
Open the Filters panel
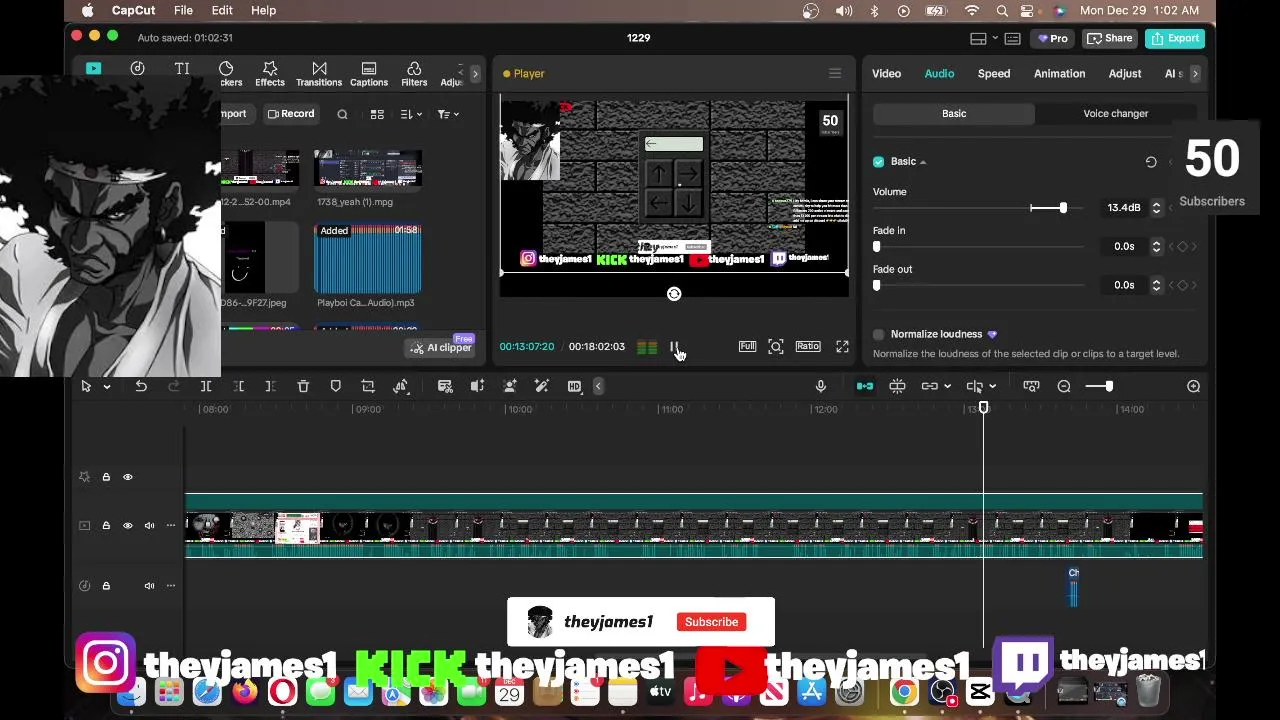click(x=414, y=74)
